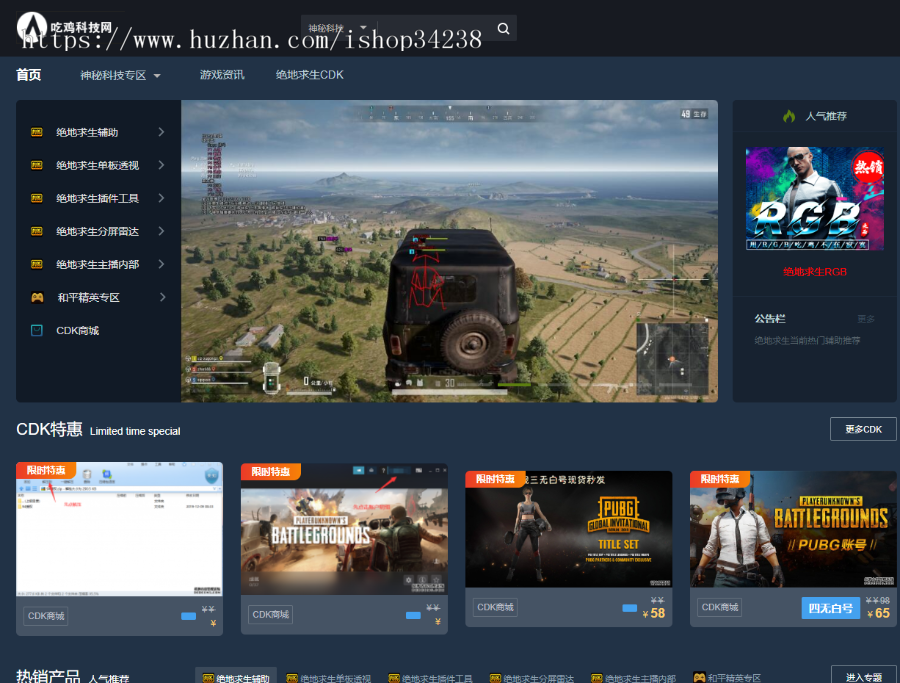Click the icon on bottom 绝地求生辅助 tab
Image resolution: width=900 pixels, height=683 pixels.
208,678
